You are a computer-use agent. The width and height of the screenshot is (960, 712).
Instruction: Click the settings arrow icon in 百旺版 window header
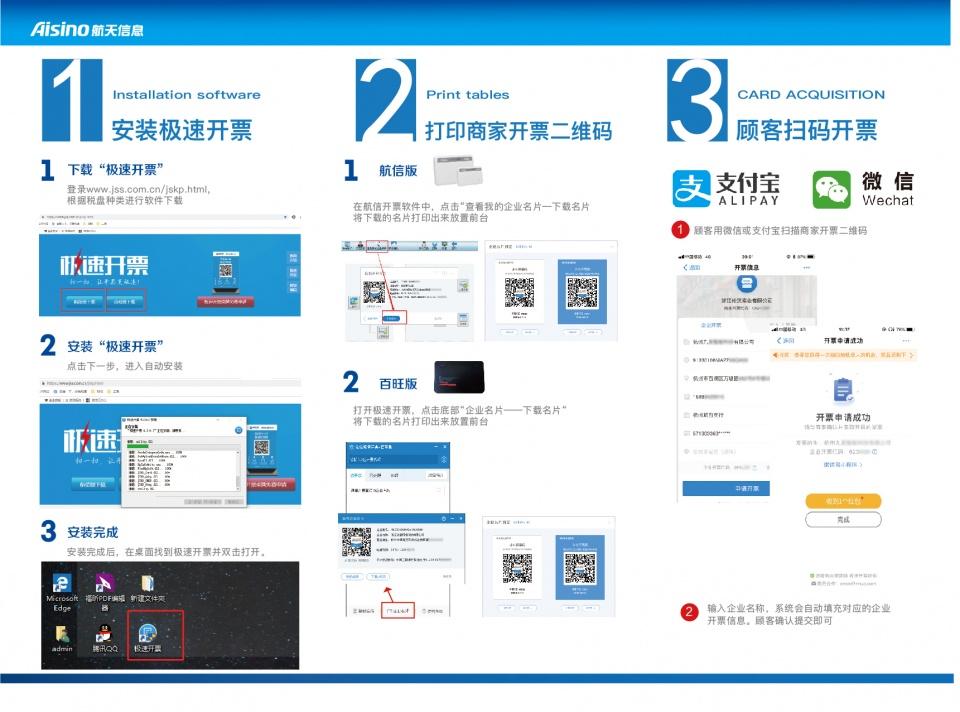pos(443,459)
